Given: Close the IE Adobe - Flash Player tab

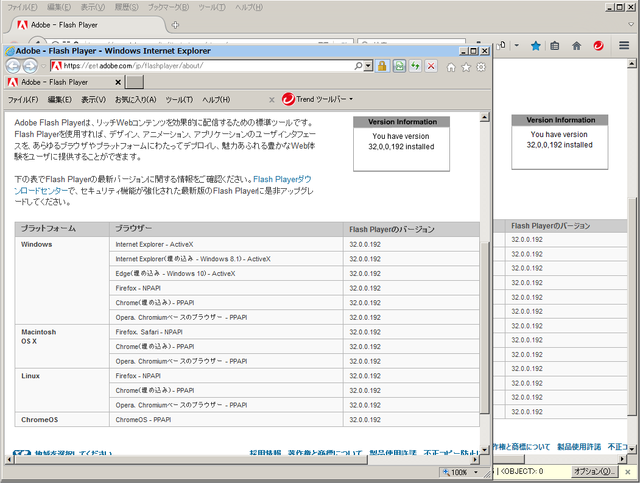Looking at the screenshot, I should pos(118,82).
